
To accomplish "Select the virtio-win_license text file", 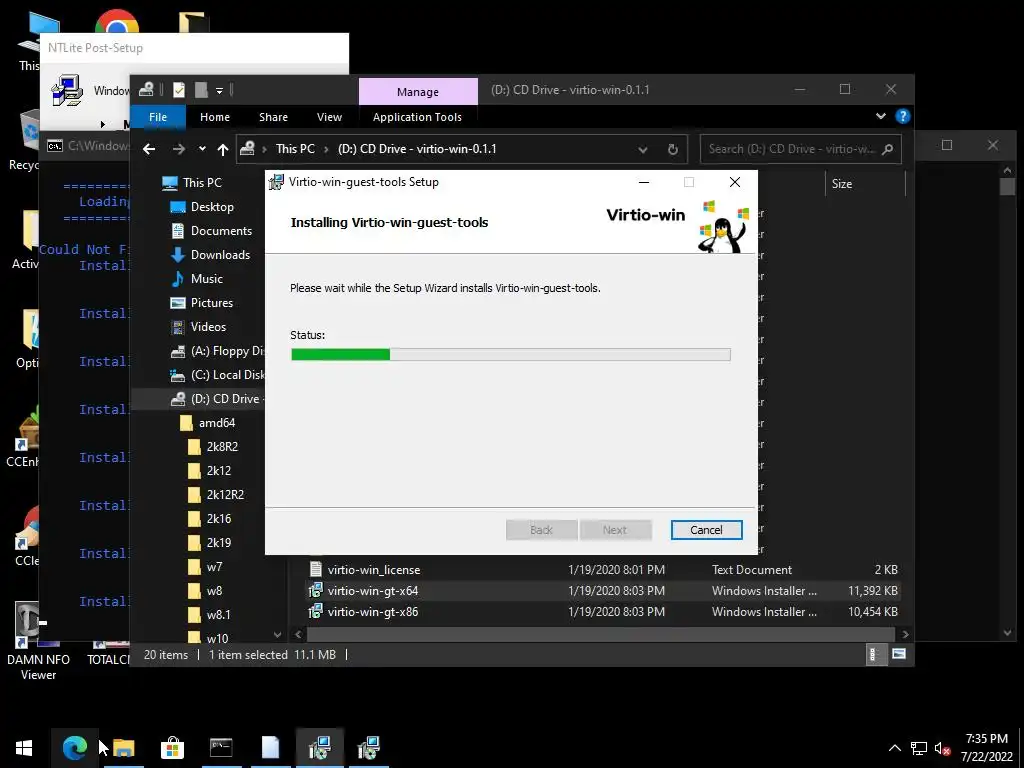I will tap(374, 570).
